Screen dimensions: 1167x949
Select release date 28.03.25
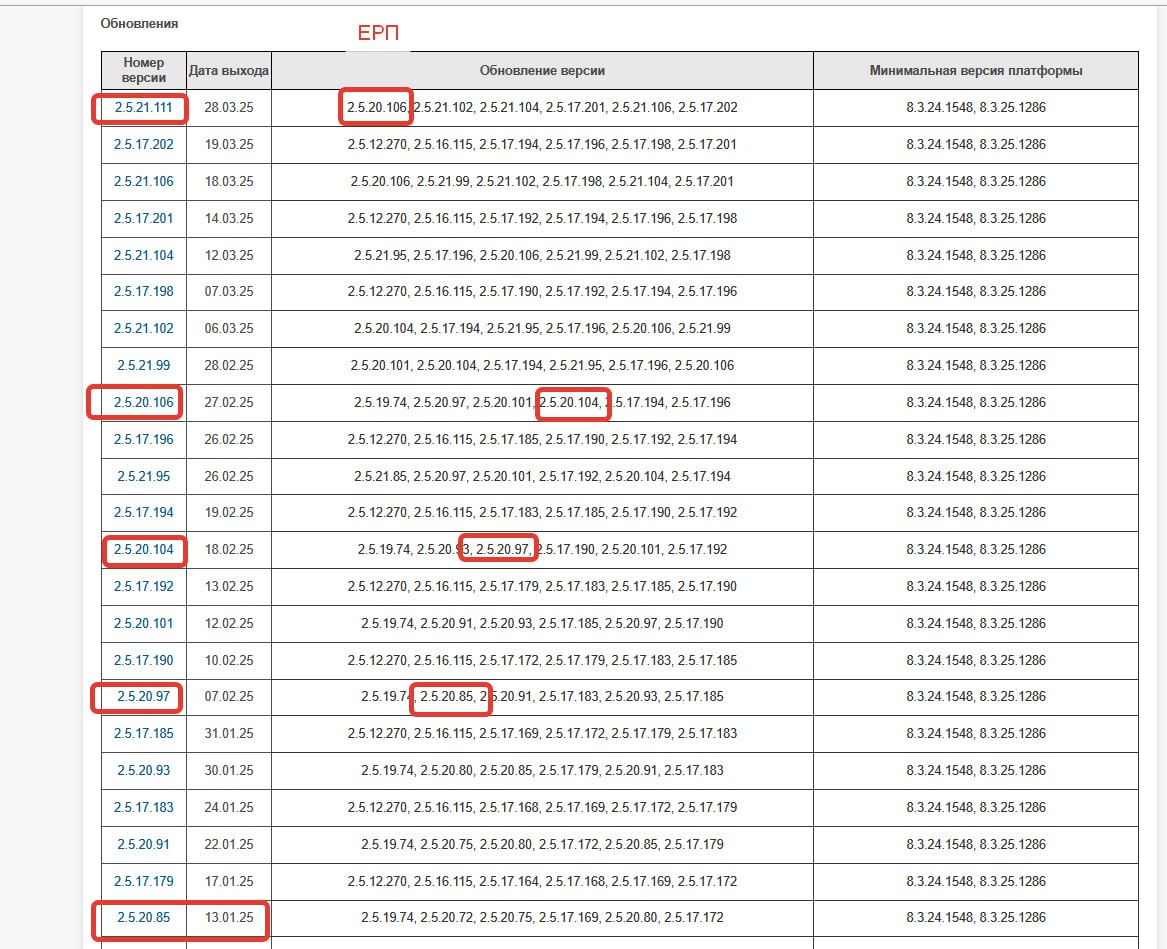pos(228,108)
